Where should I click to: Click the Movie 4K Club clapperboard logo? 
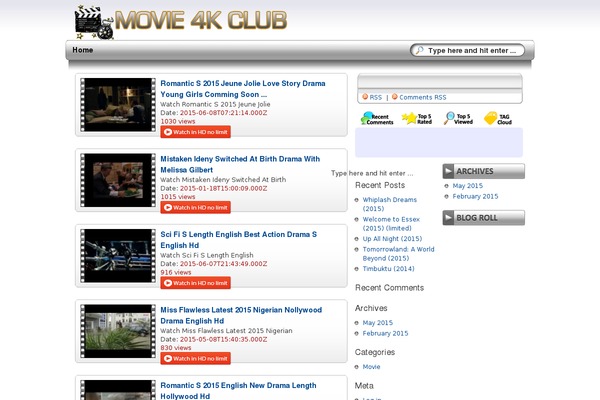click(x=94, y=23)
